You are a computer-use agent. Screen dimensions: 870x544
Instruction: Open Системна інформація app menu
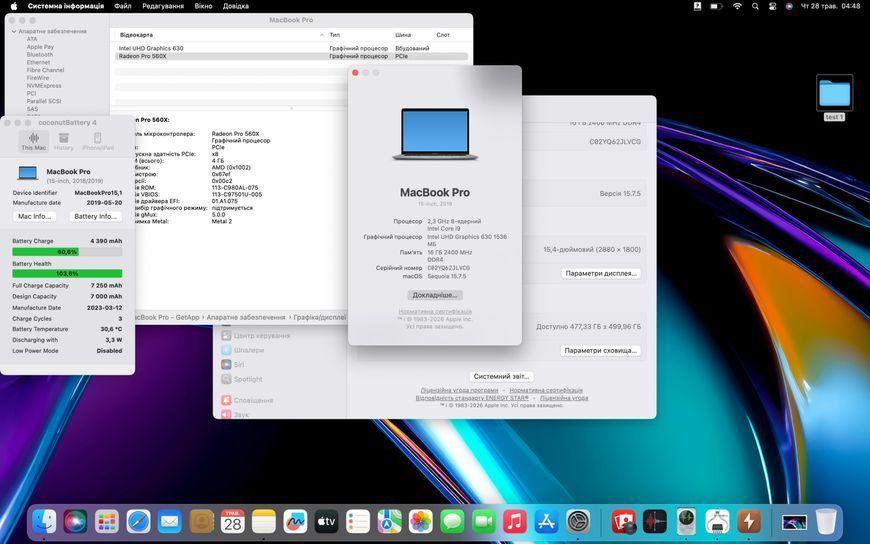(x=65, y=6)
